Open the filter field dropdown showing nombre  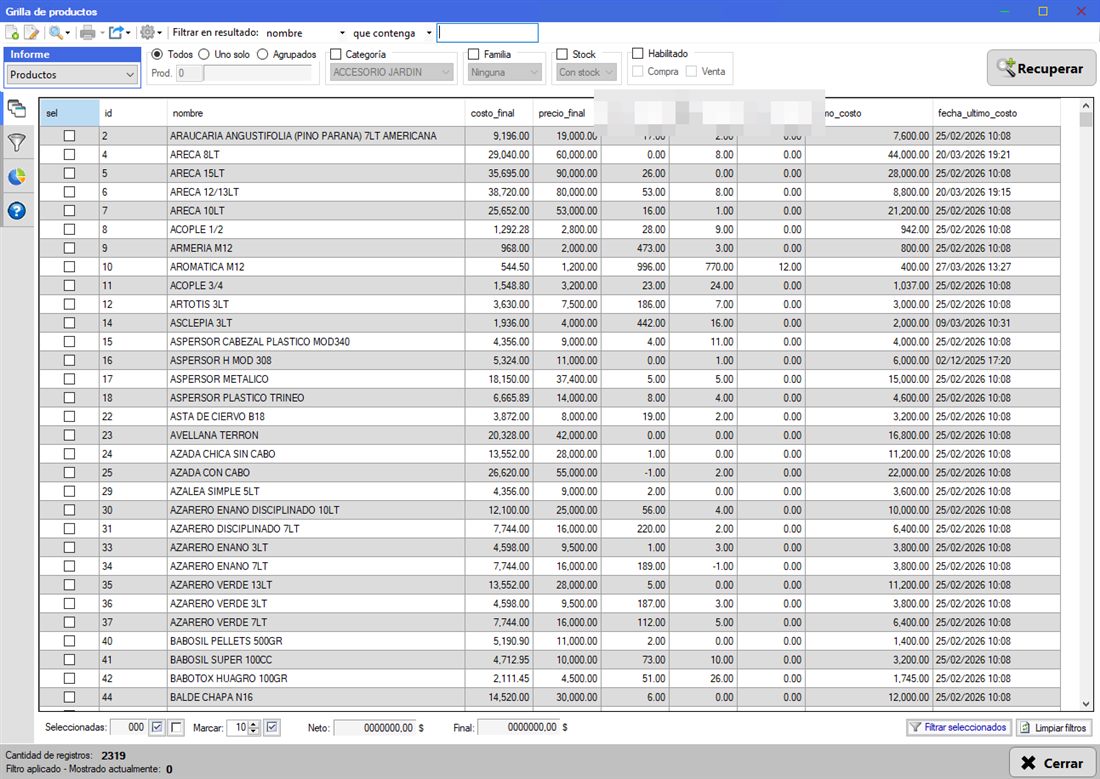305,33
